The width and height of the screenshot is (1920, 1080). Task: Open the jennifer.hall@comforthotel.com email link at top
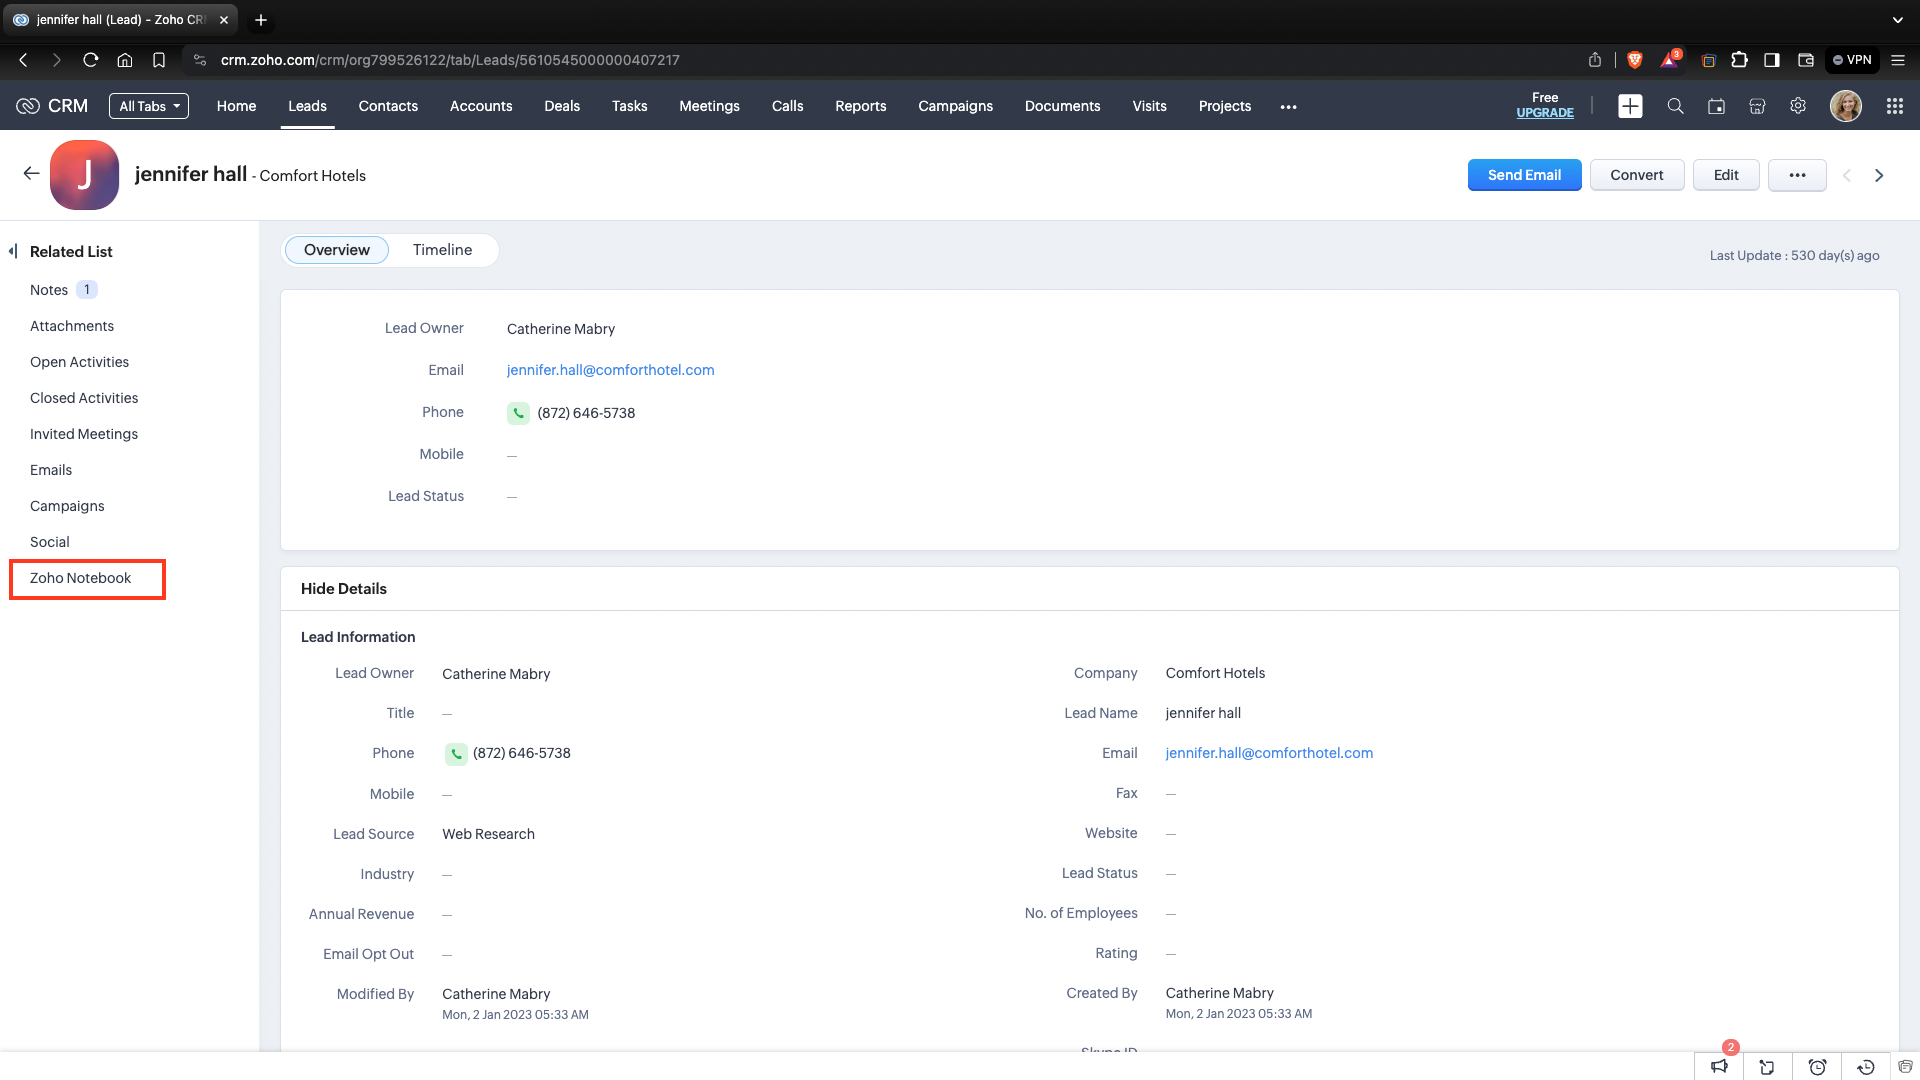610,370
